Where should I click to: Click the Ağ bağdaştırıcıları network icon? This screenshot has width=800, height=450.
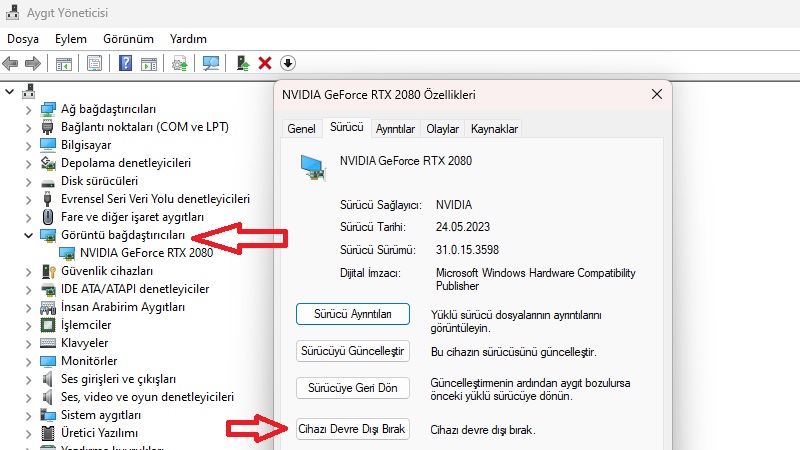(x=48, y=109)
